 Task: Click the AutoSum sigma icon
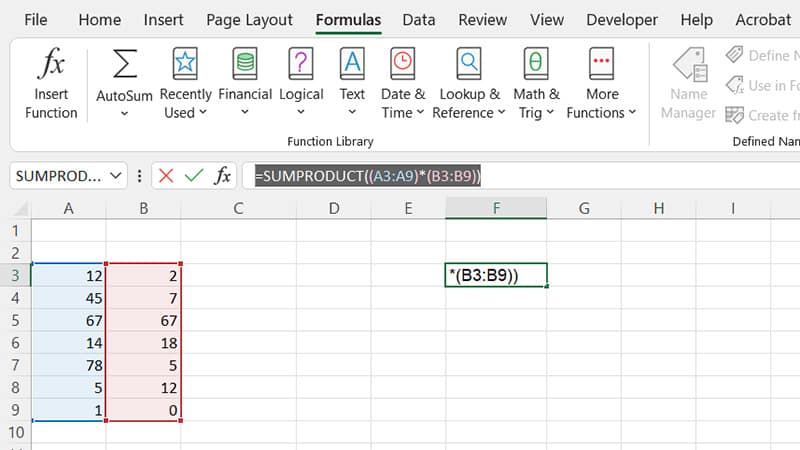pyautogui.click(x=125, y=63)
